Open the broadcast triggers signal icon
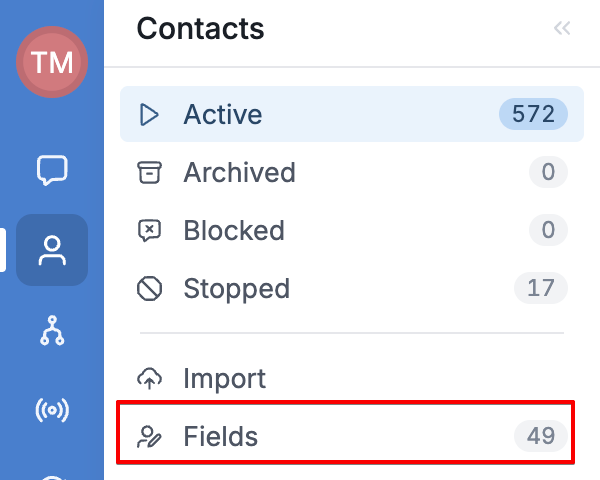The height and width of the screenshot is (480, 600). 52,410
